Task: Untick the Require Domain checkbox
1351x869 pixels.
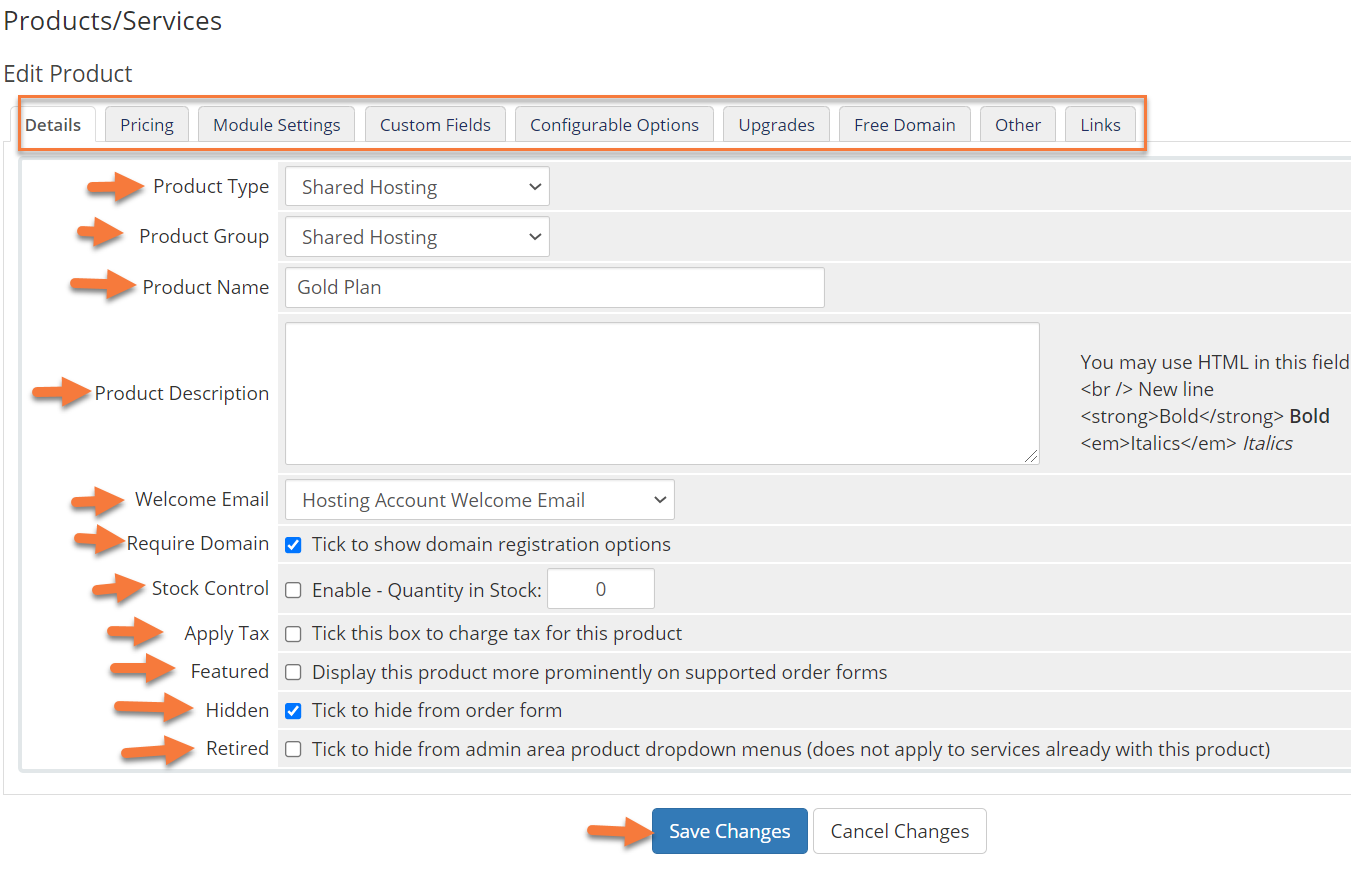Action: point(293,545)
